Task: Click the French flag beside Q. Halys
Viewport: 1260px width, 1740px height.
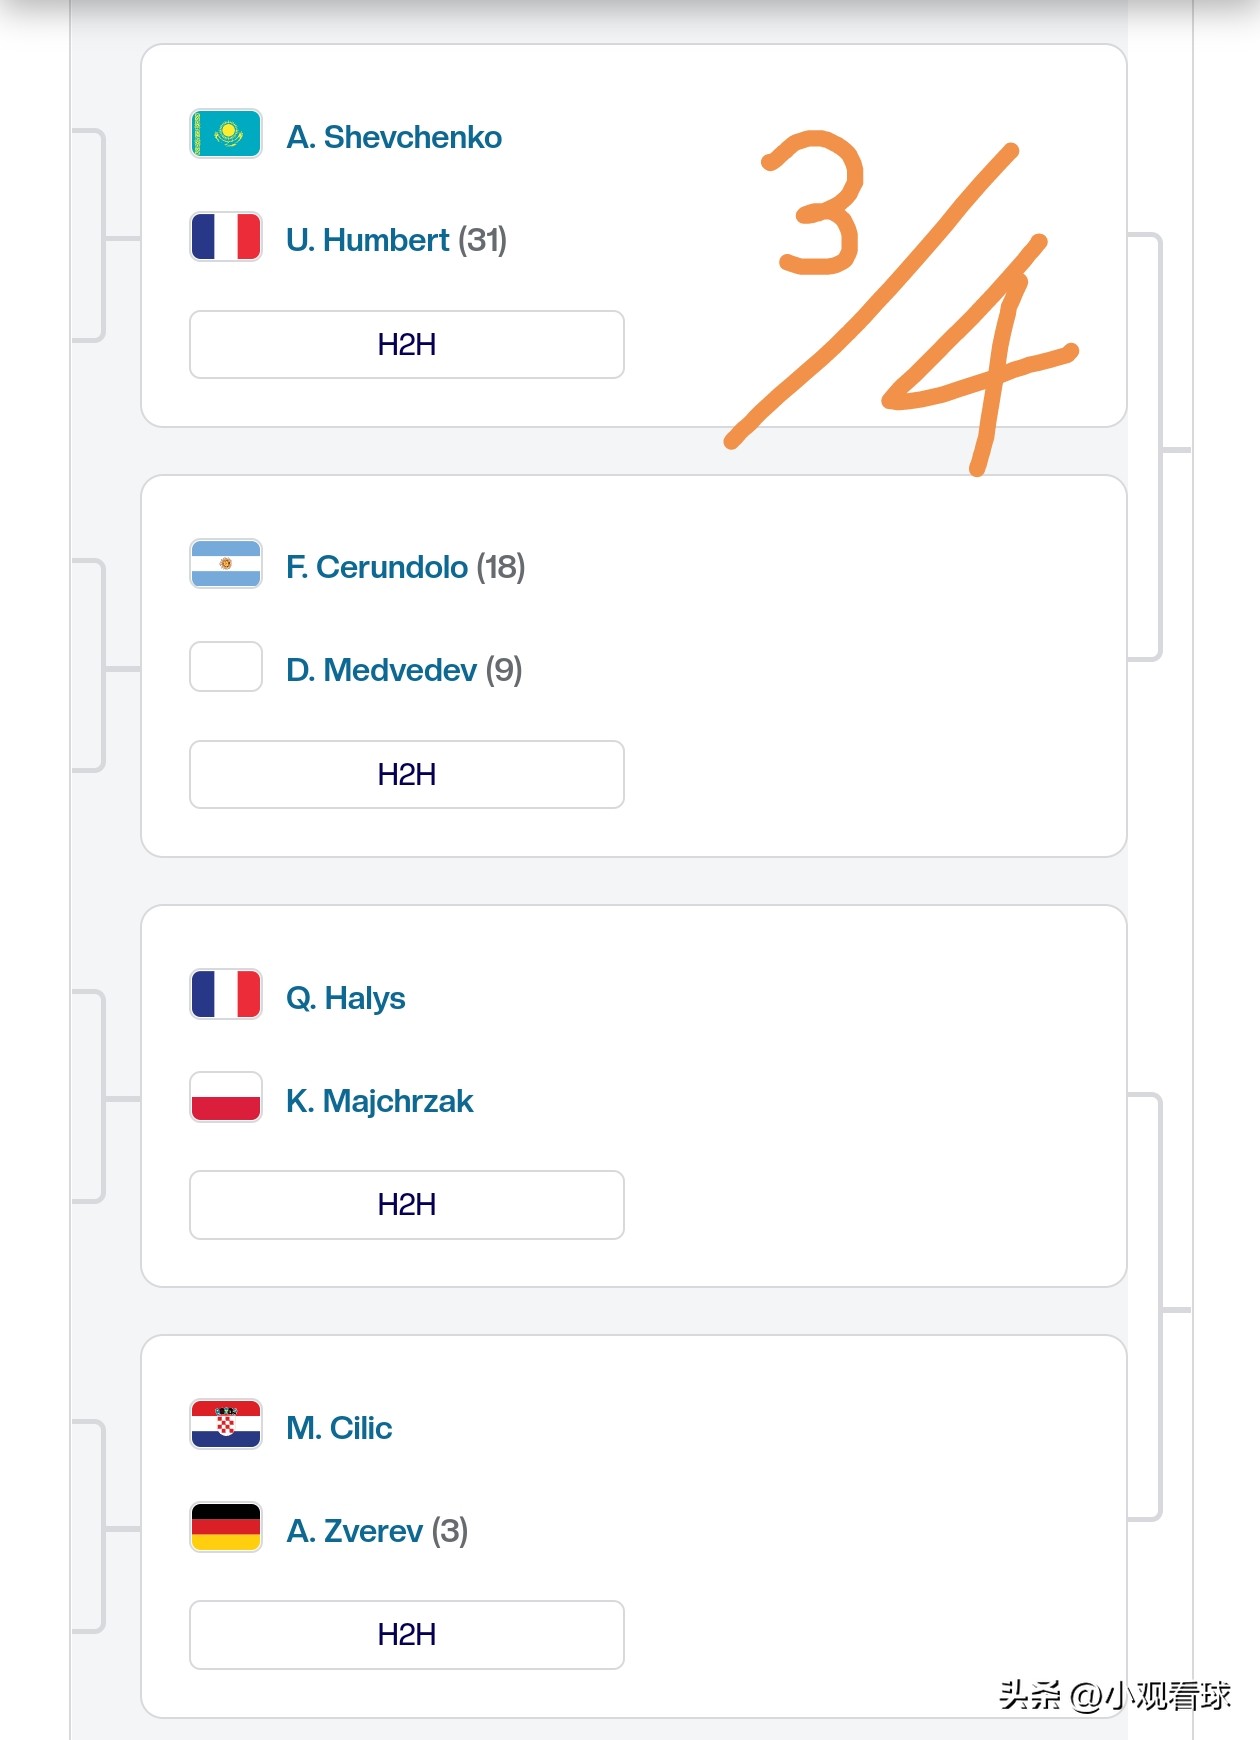Action: coord(226,995)
